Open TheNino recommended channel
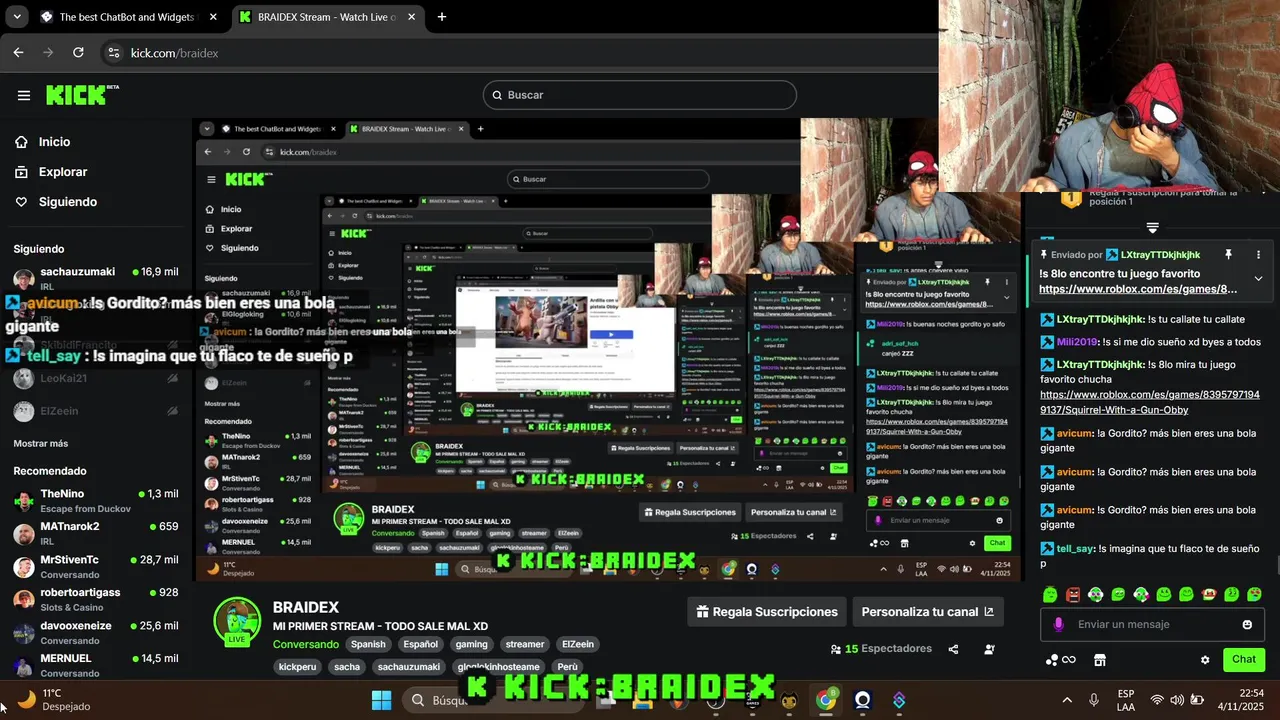 tap(95, 501)
